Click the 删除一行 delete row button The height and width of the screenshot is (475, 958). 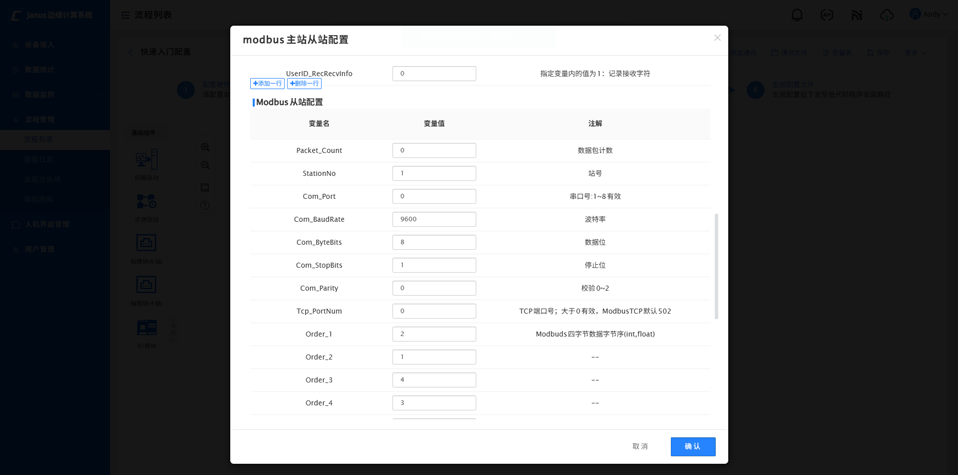304,84
